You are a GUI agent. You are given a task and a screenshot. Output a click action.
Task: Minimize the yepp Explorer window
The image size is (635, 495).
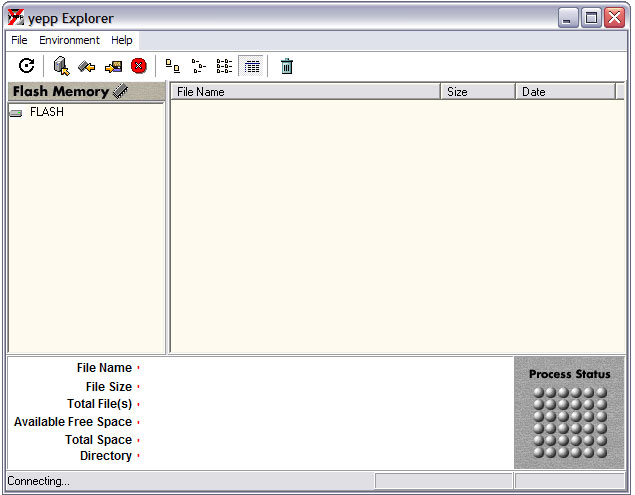(568, 18)
